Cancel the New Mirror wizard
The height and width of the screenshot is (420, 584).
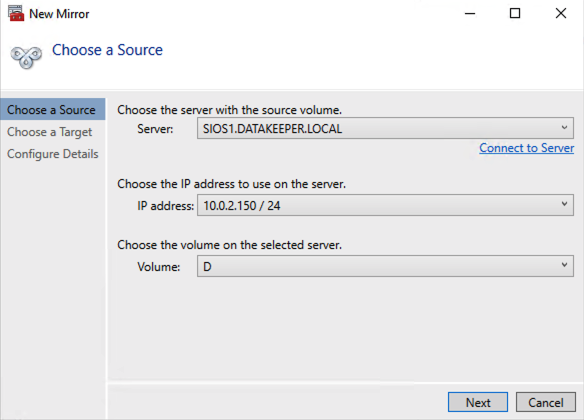pos(546,402)
